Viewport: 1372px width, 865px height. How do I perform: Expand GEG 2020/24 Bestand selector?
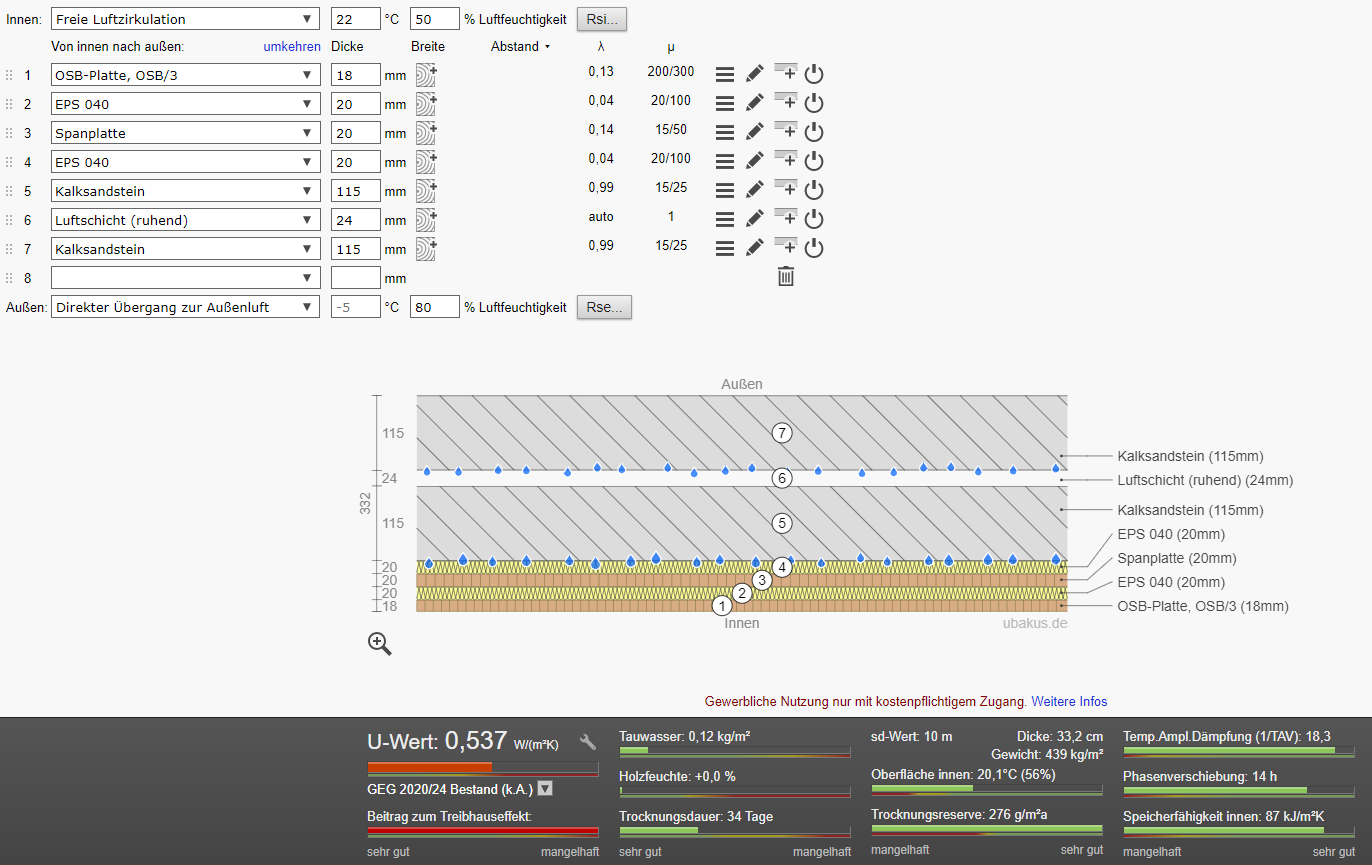pos(545,788)
